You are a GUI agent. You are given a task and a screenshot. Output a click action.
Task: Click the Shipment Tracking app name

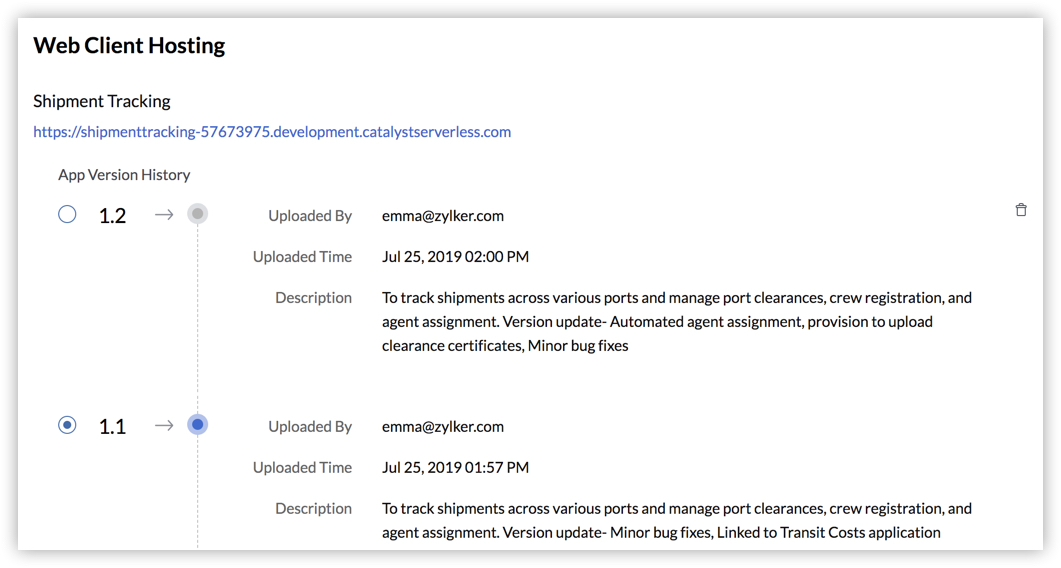pyautogui.click(x=101, y=101)
